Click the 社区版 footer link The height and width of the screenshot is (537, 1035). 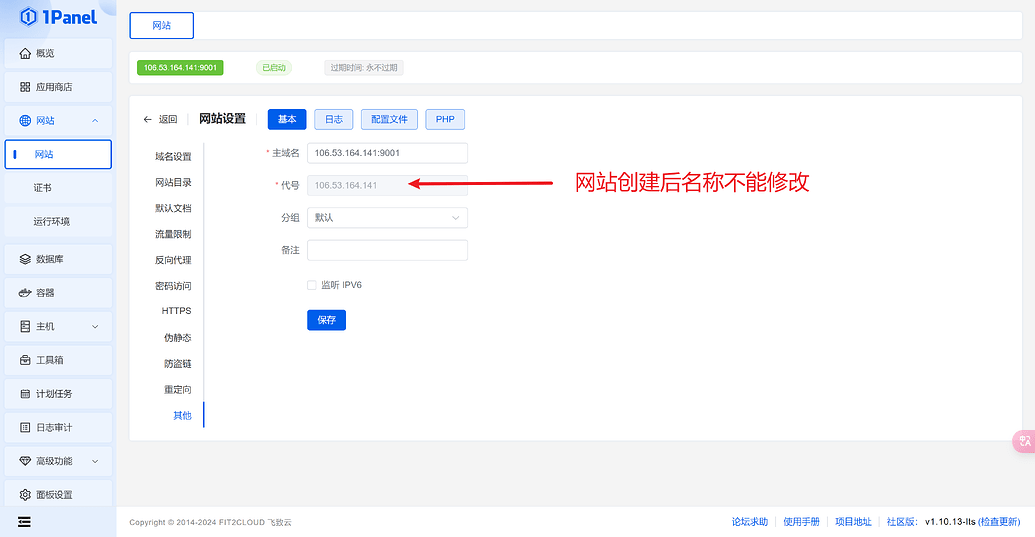902,522
